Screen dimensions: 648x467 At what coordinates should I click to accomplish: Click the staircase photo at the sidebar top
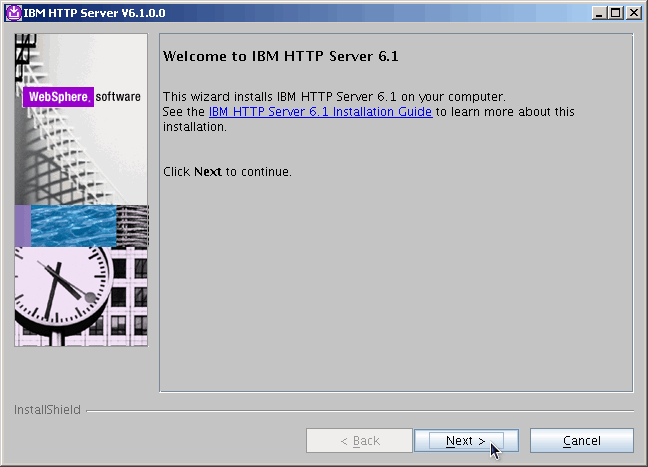pyautogui.click(x=80, y=150)
